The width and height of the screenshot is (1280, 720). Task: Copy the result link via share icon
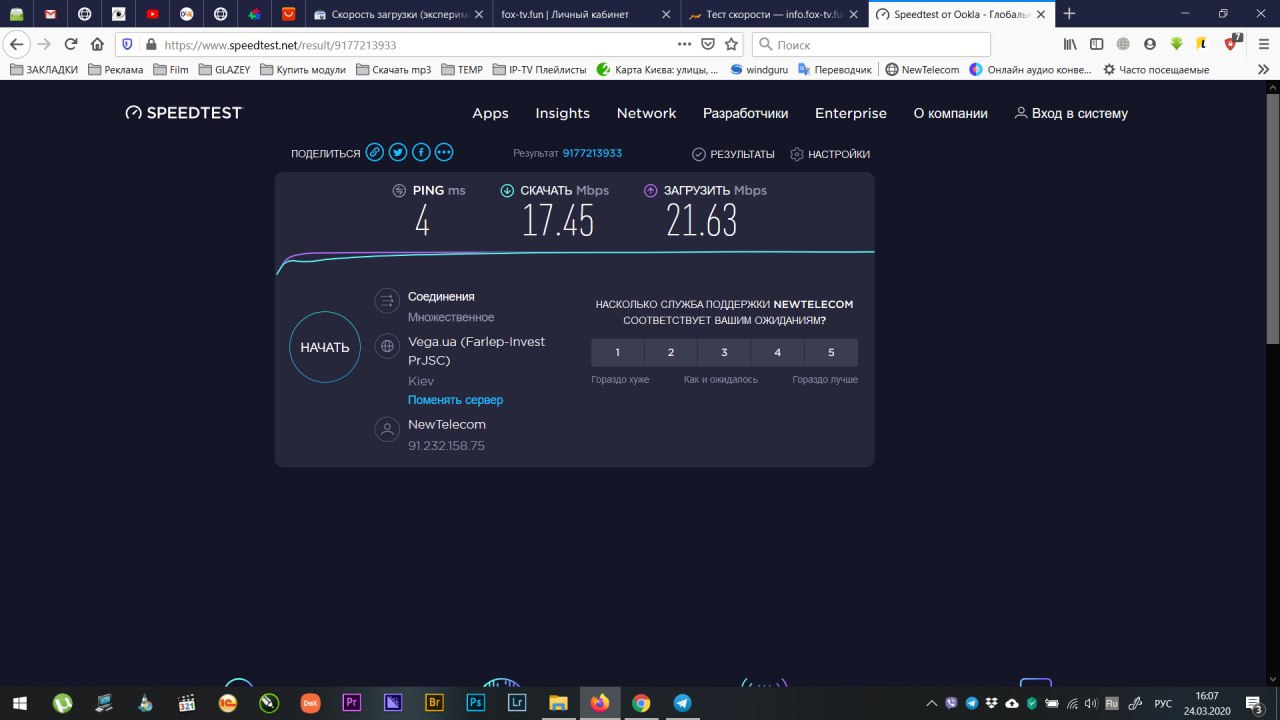(x=374, y=153)
